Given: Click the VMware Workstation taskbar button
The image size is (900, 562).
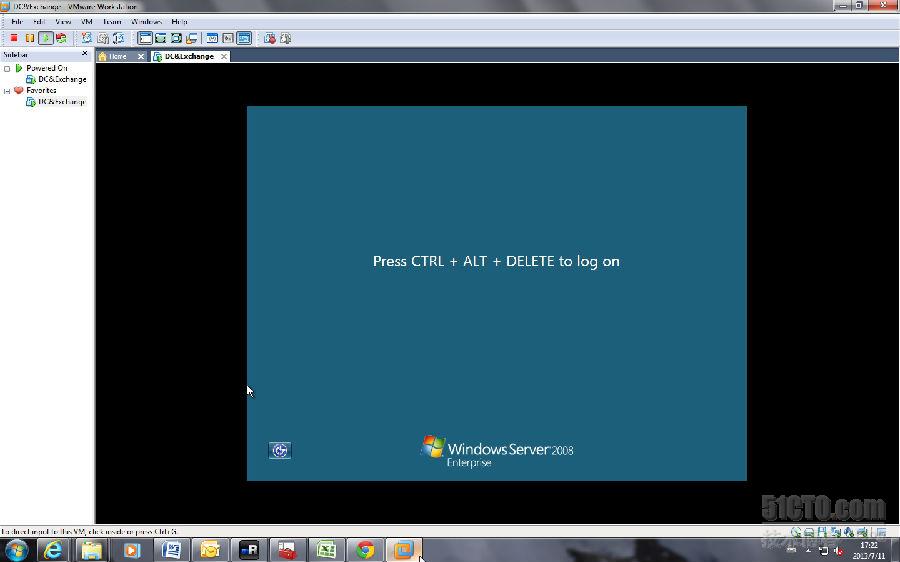Looking at the screenshot, I should 404,550.
